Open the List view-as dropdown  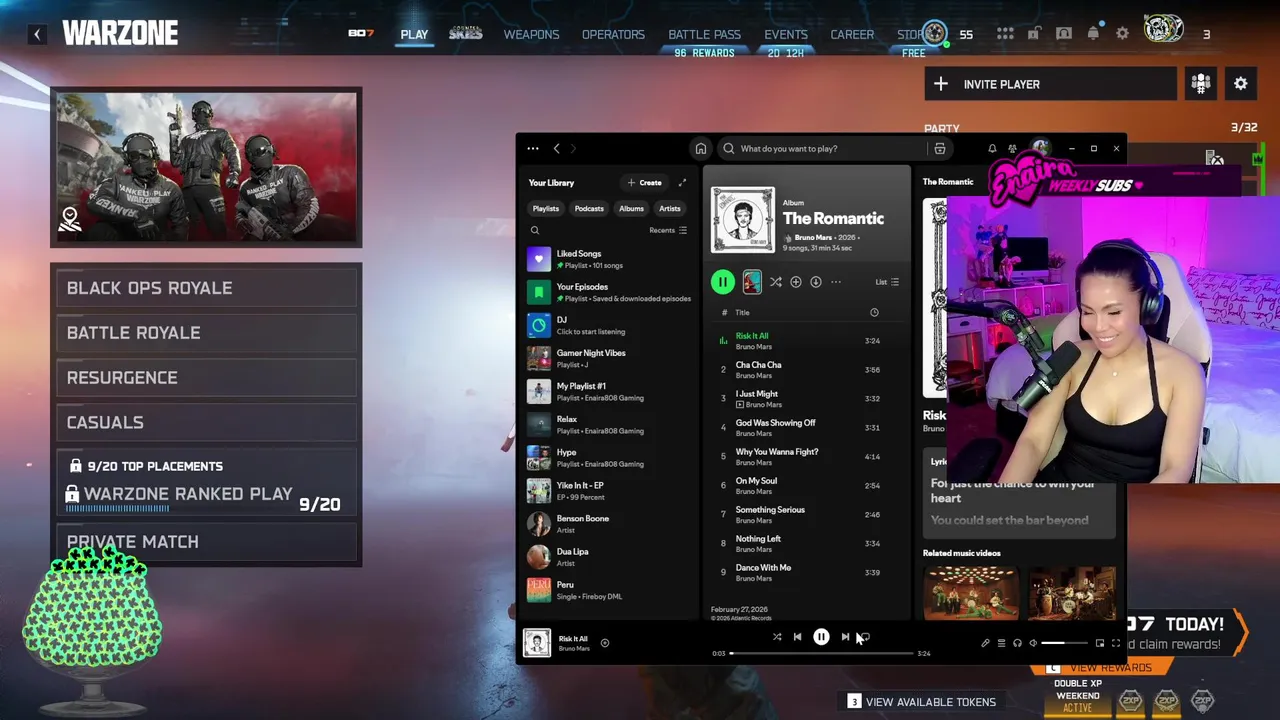(887, 282)
